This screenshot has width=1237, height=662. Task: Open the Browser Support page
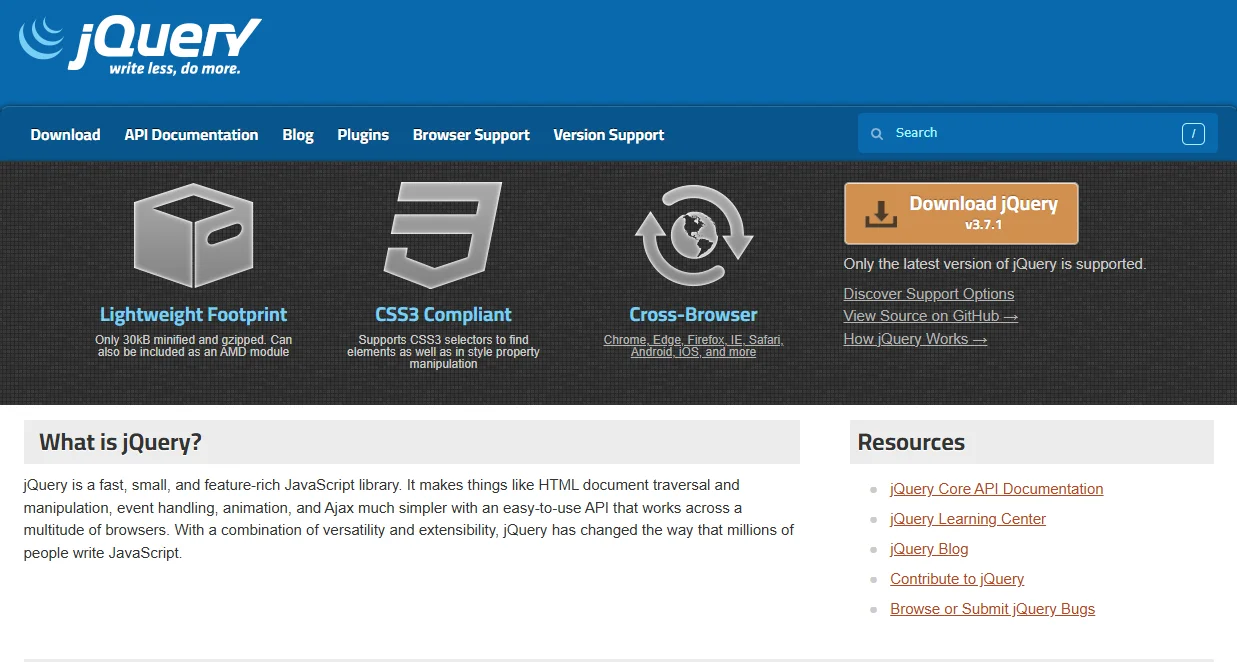tap(471, 134)
